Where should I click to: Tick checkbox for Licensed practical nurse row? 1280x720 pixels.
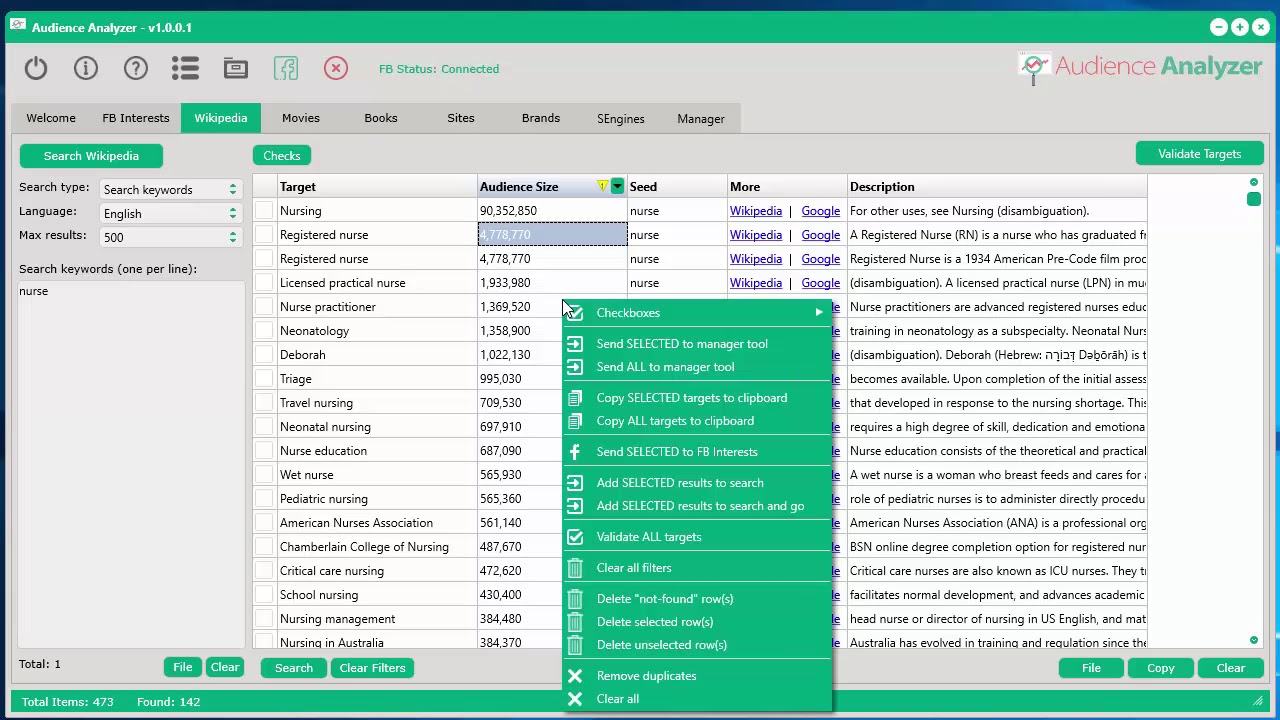click(x=264, y=283)
